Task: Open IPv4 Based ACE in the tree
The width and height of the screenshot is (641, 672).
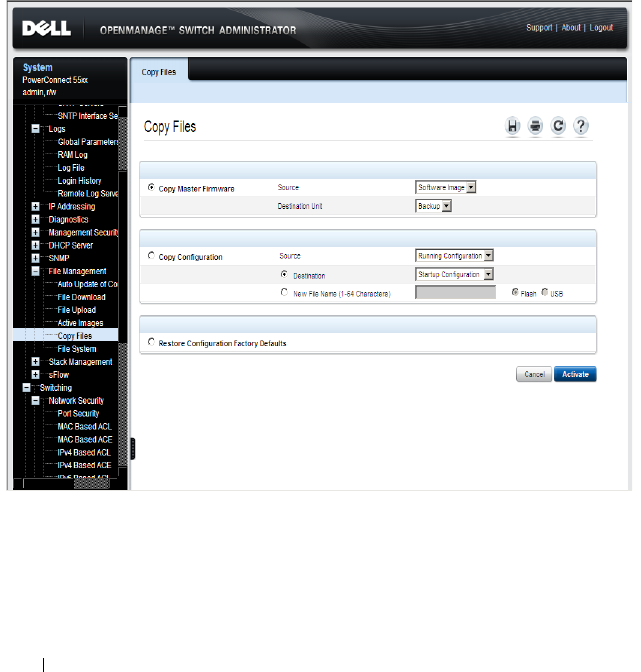Action: coord(84,465)
